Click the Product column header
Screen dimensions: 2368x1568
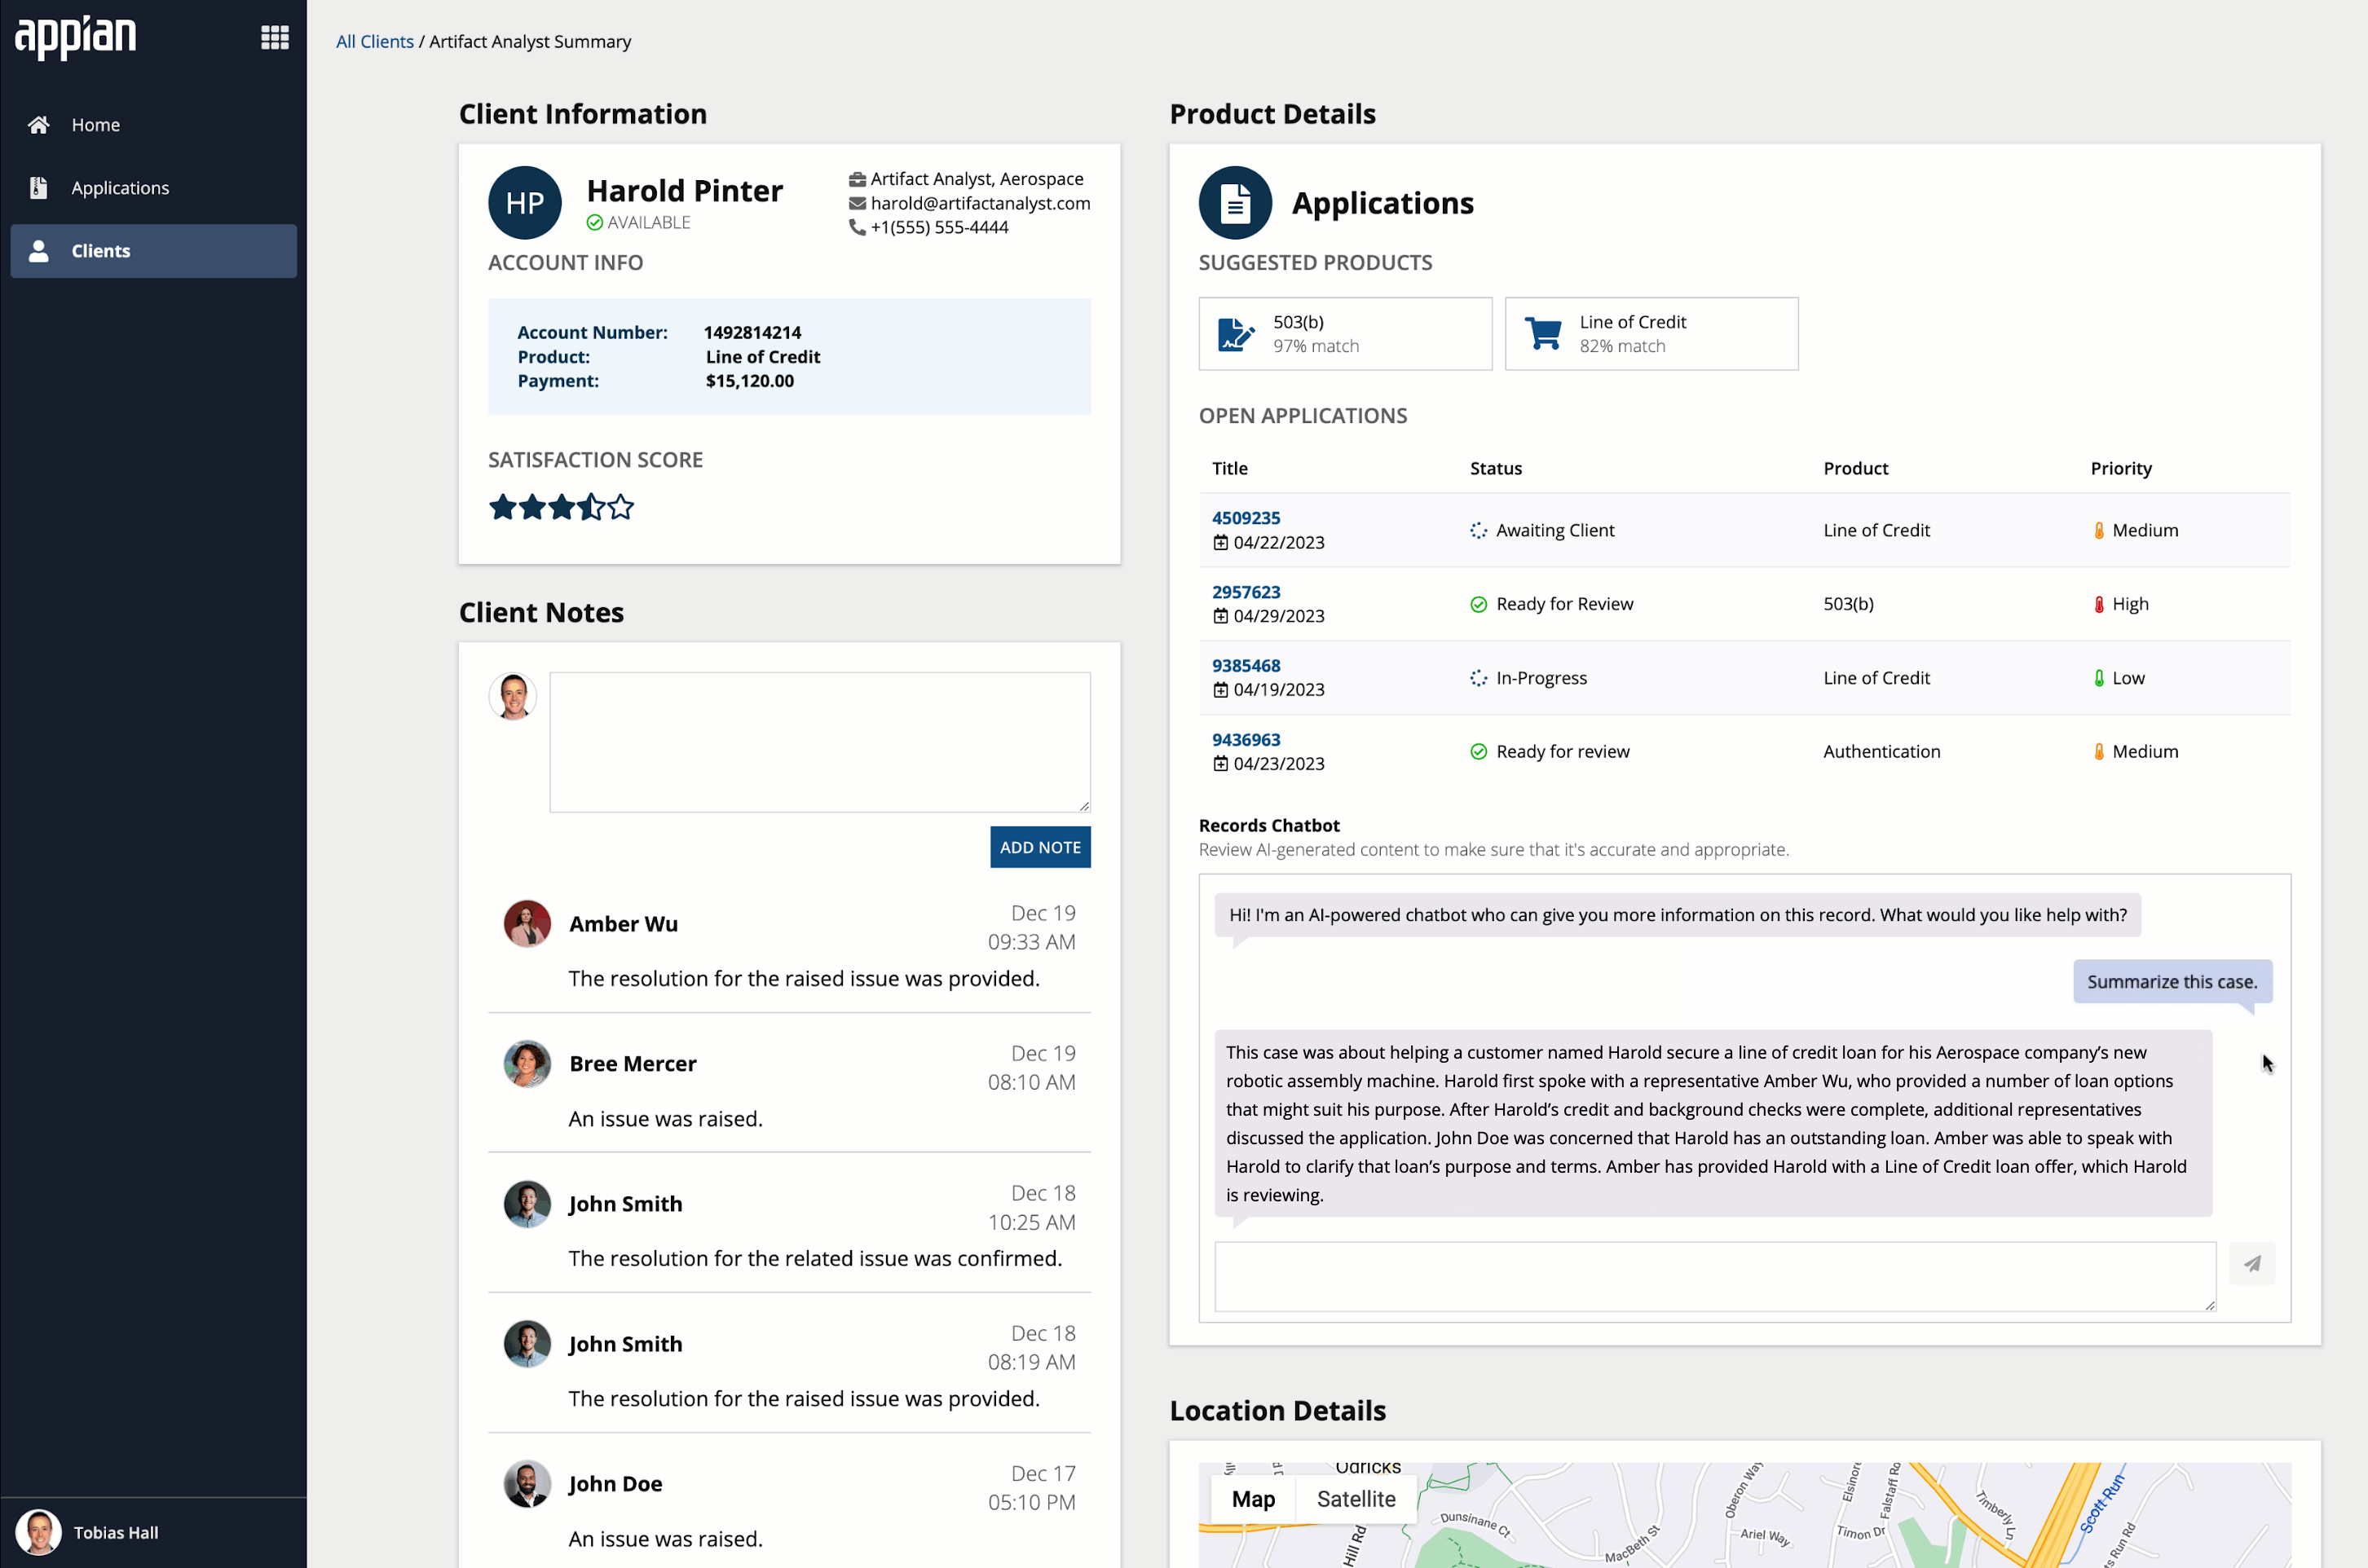point(1855,469)
